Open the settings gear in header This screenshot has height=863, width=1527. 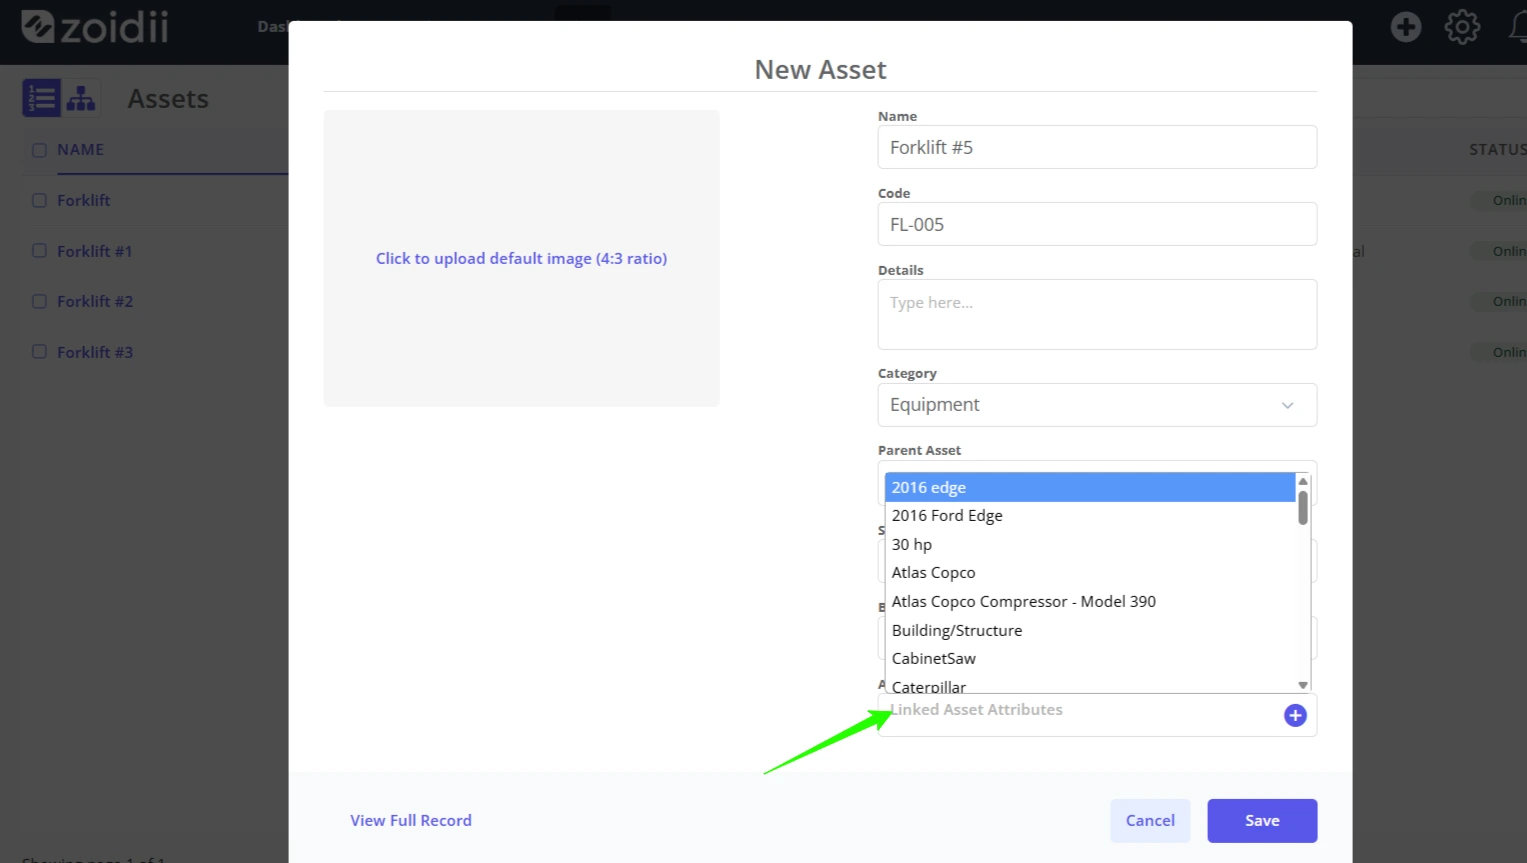[x=1462, y=27]
